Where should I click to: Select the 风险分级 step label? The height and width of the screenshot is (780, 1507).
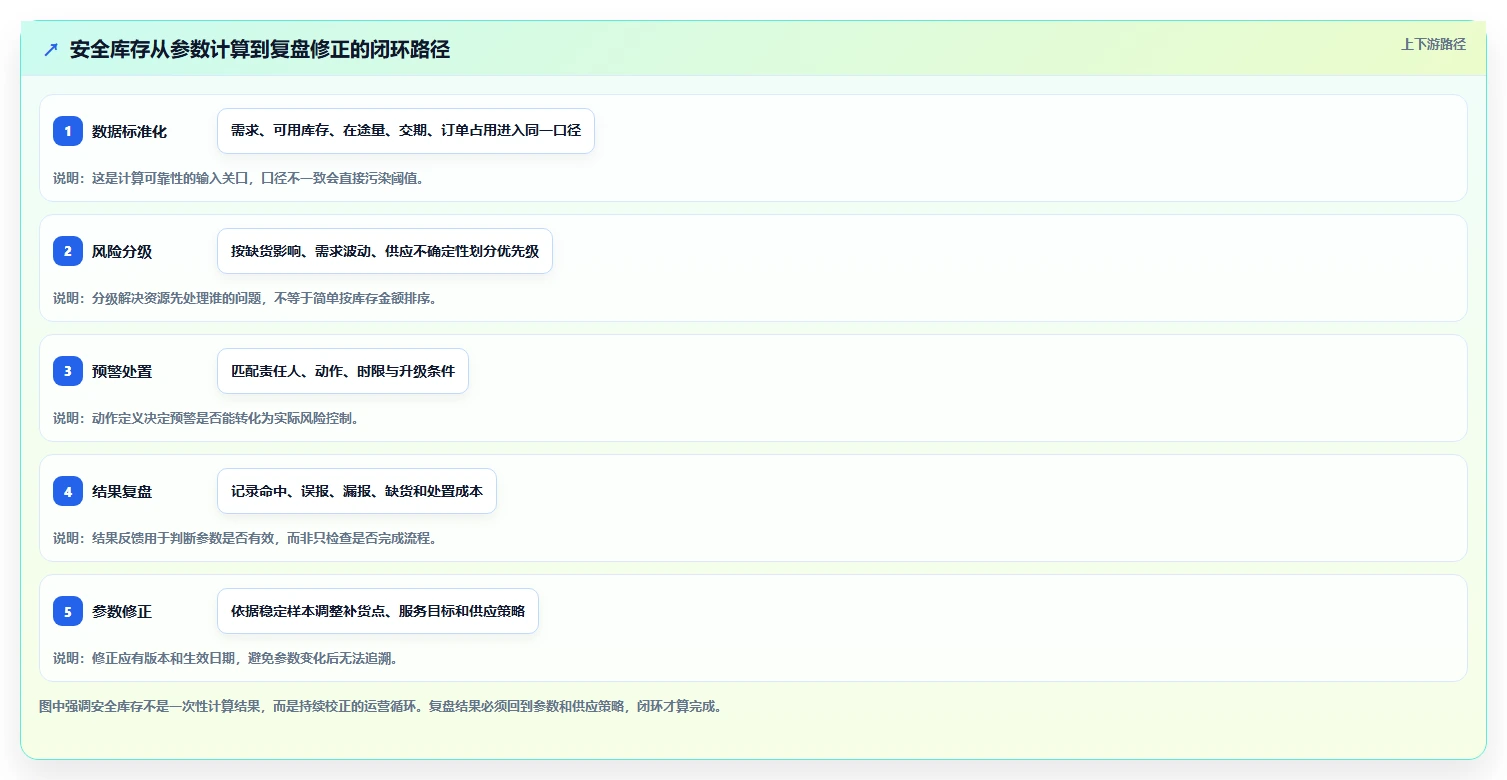point(122,251)
